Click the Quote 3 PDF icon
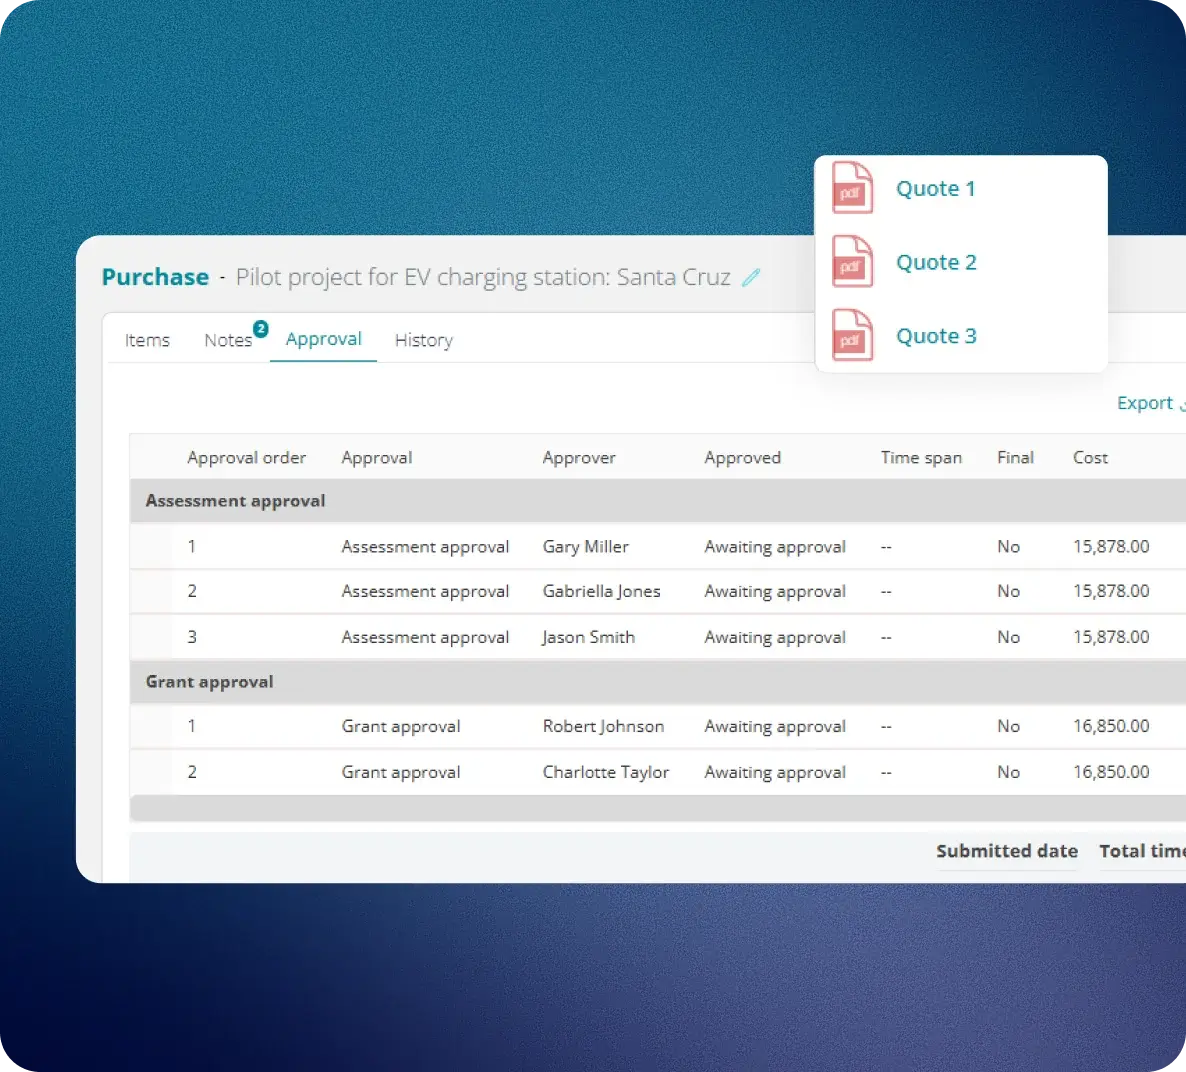Image resolution: width=1186 pixels, height=1072 pixels. coord(852,334)
